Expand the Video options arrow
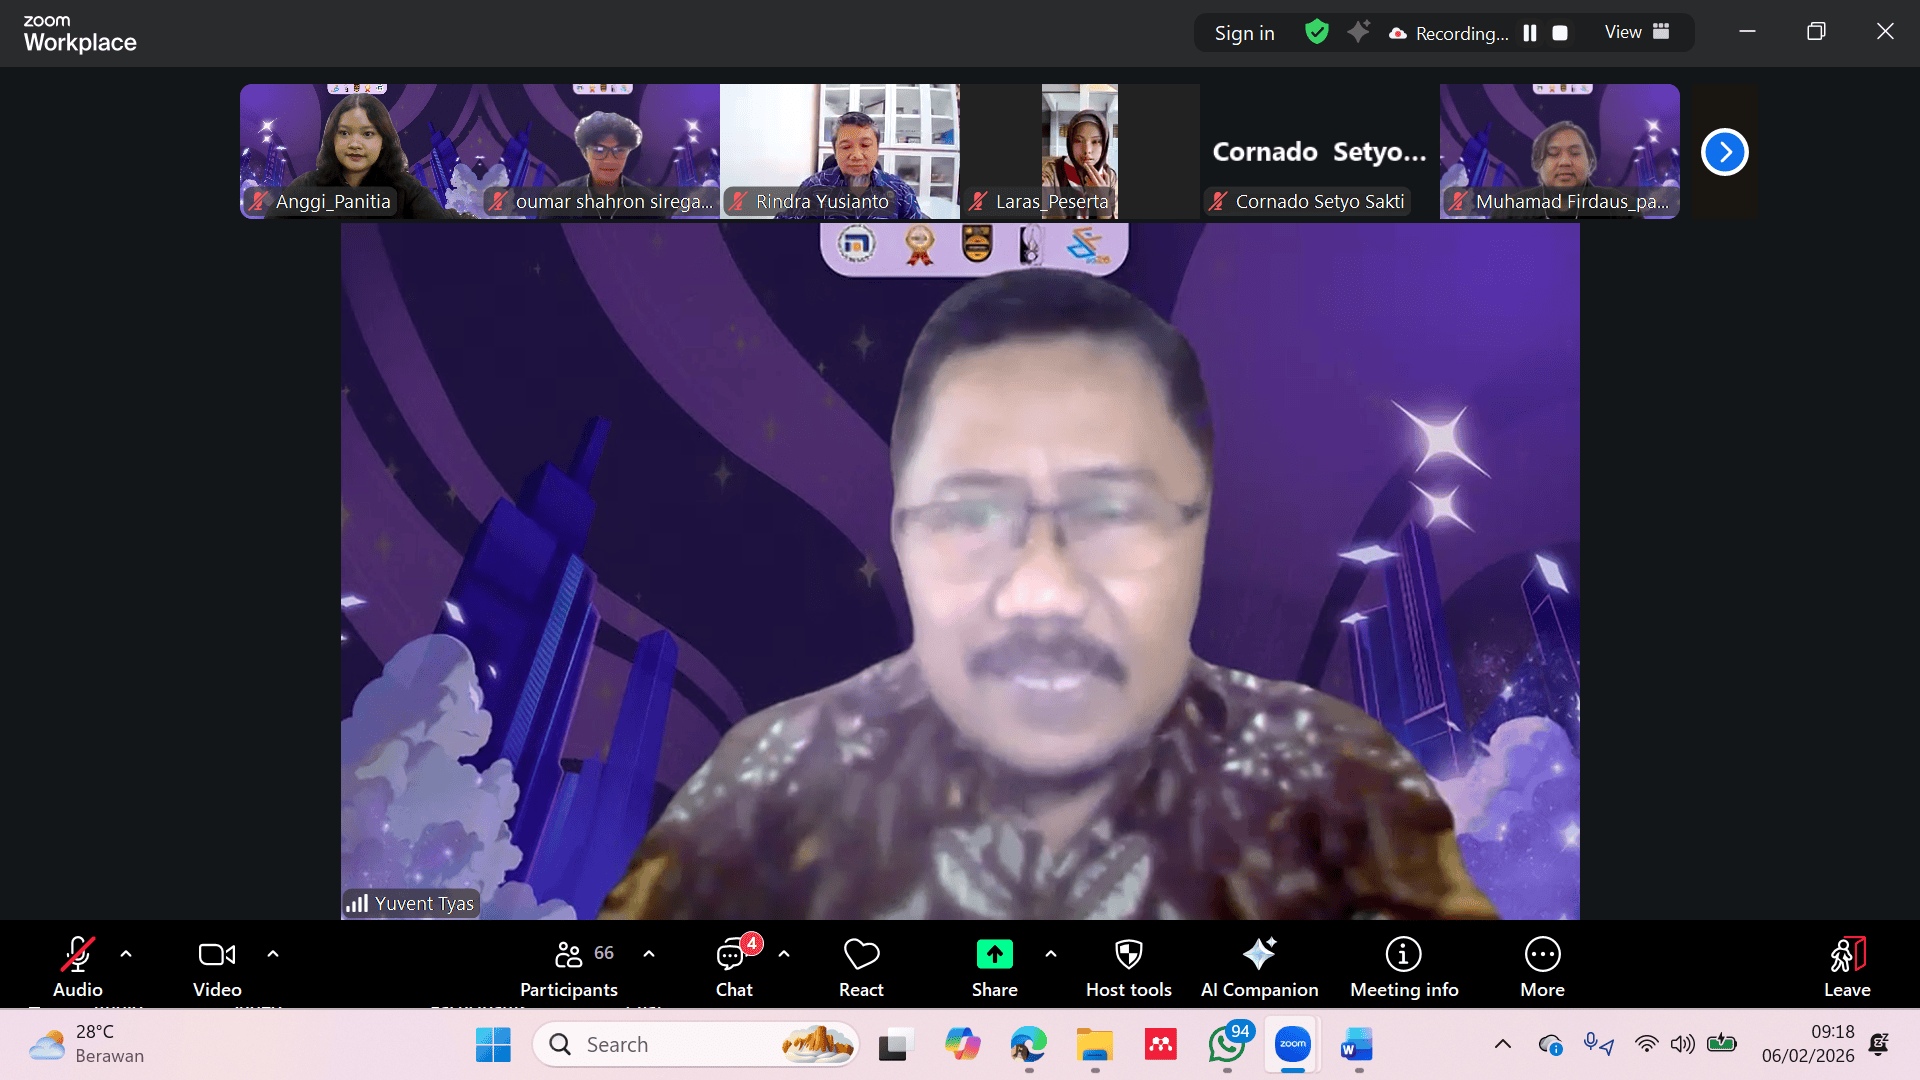The image size is (1920, 1080). tap(273, 954)
